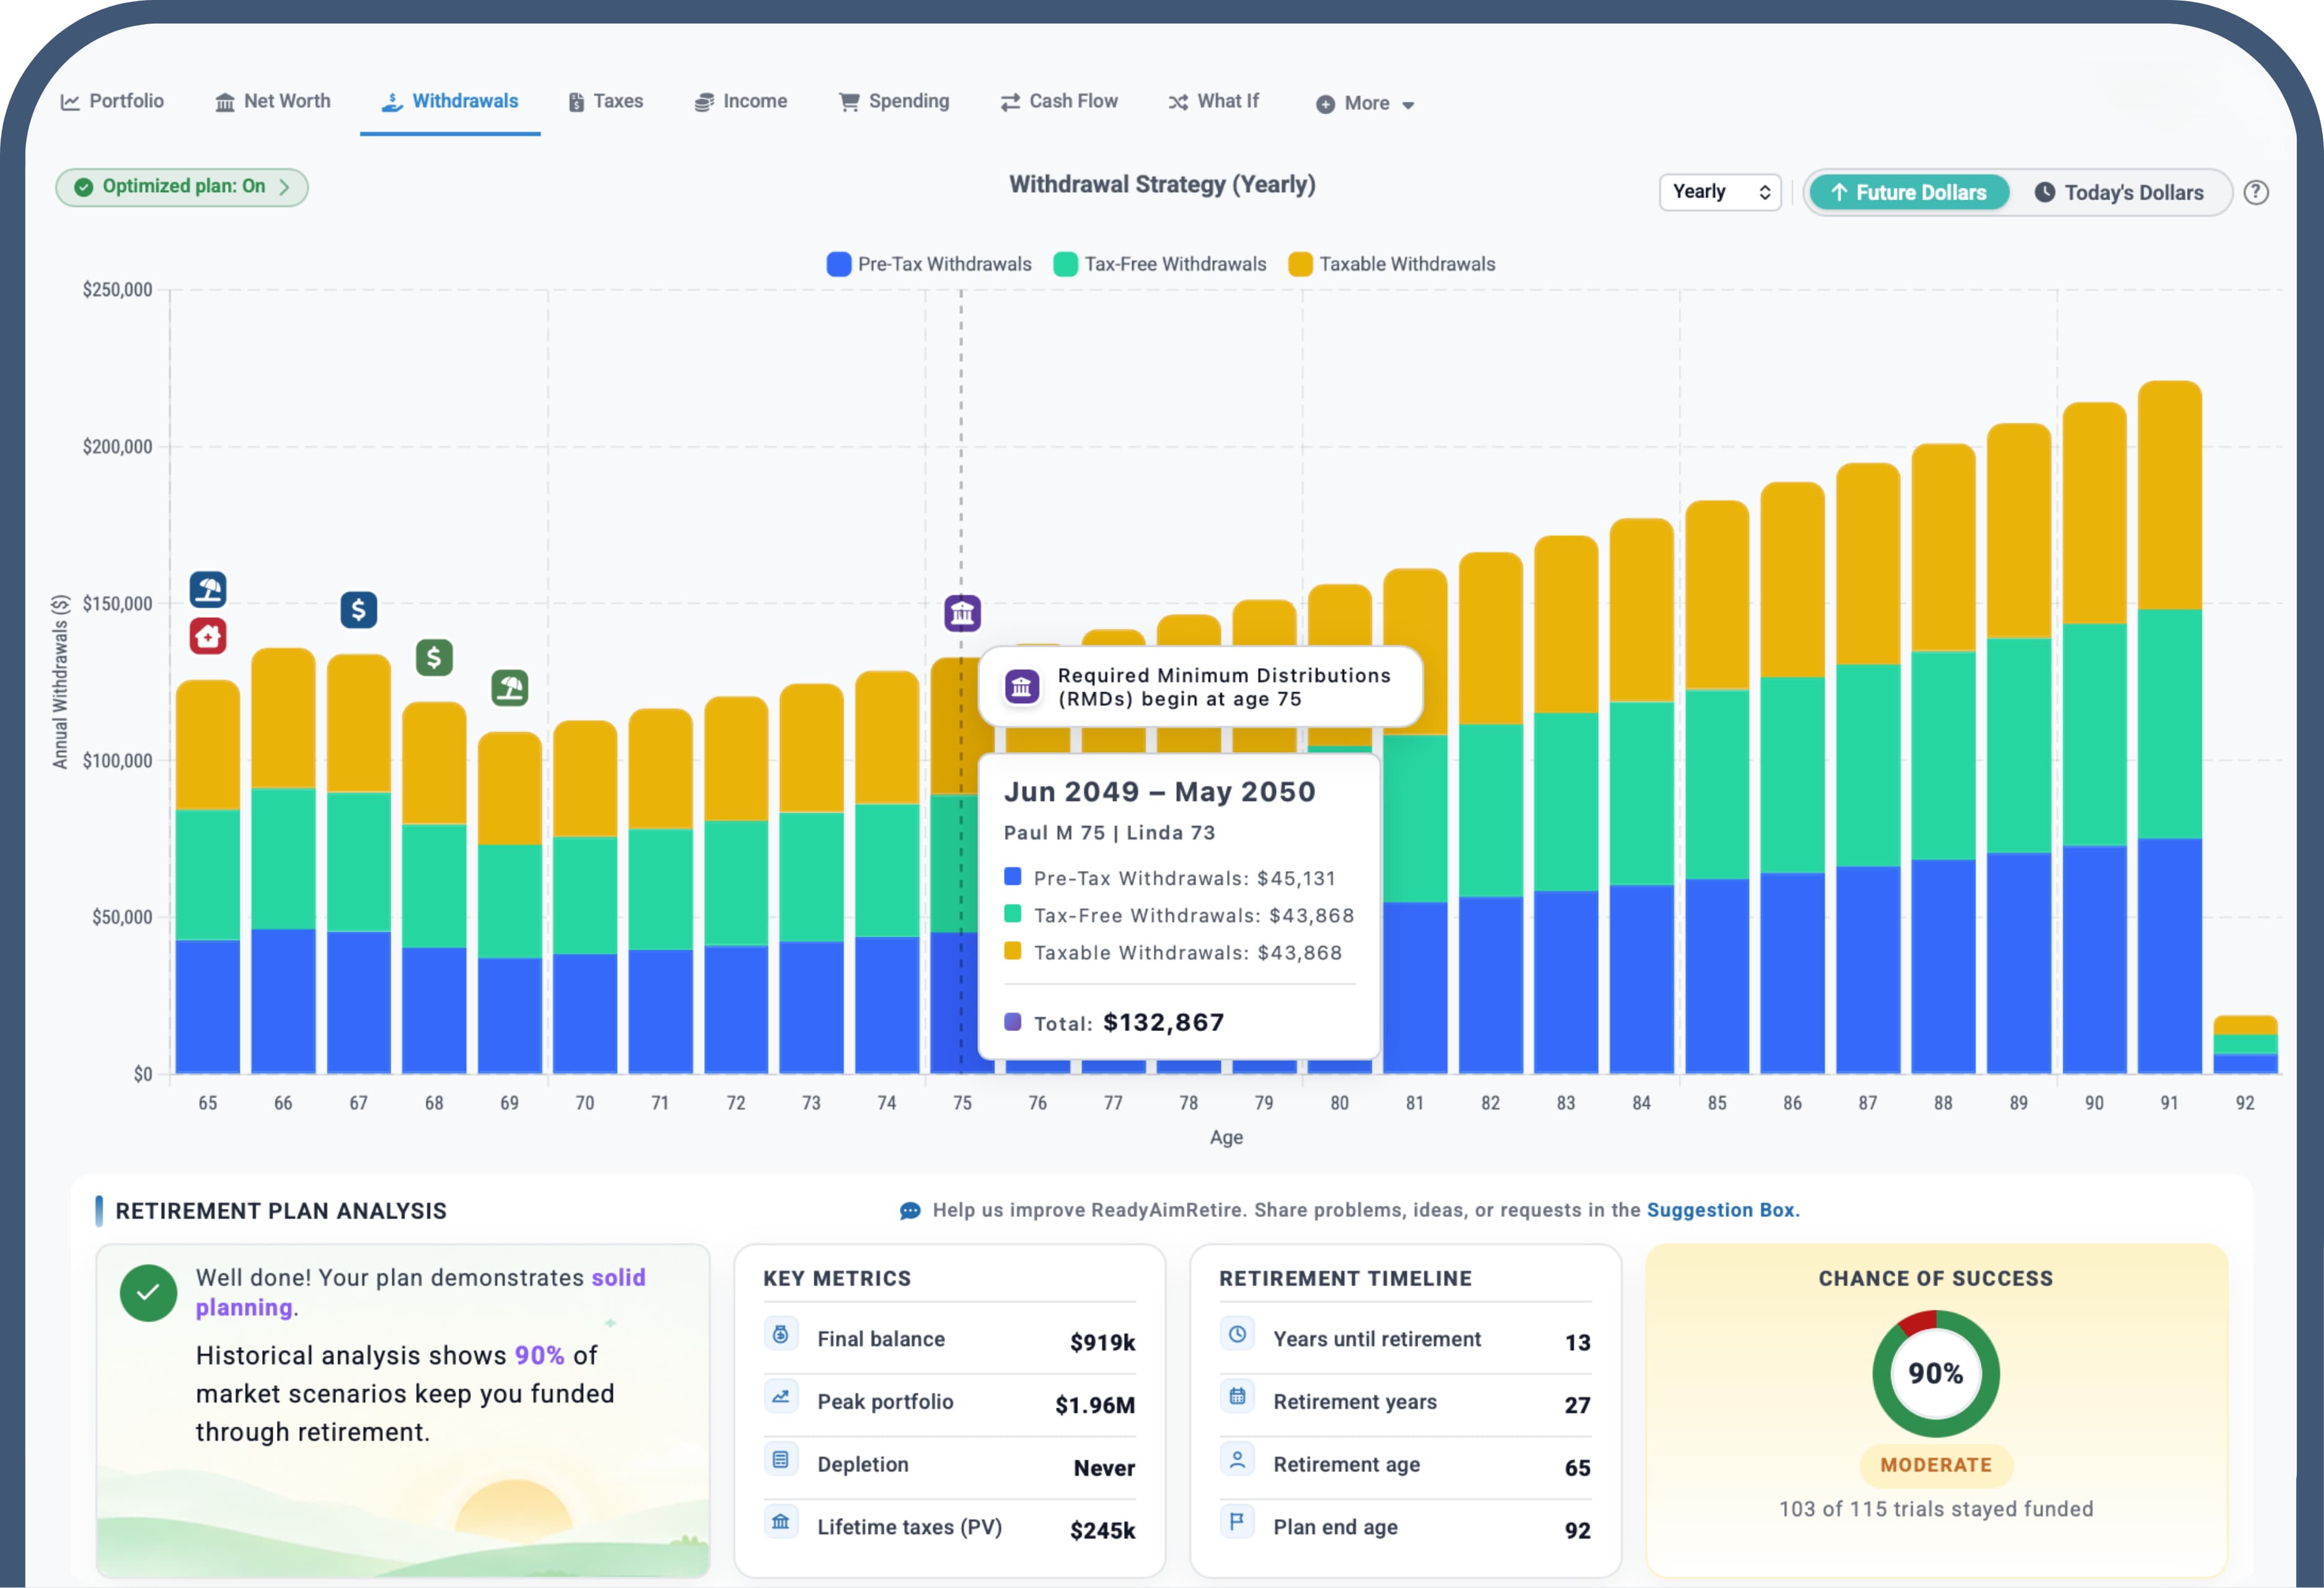Screen dimensions: 2324x1588
Task: Switch to the Net Worth tab
Action: click(x=273, y=101)
